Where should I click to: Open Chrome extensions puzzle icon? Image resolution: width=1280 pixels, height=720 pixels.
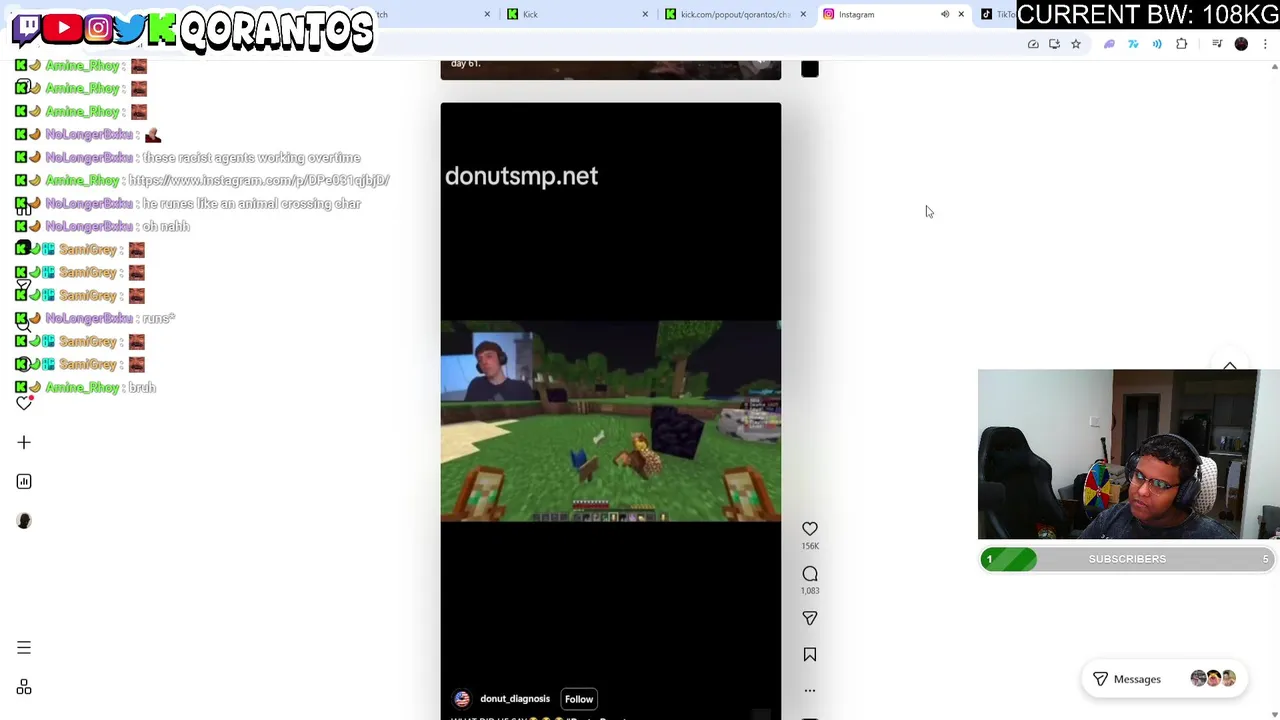(1182, 44)
